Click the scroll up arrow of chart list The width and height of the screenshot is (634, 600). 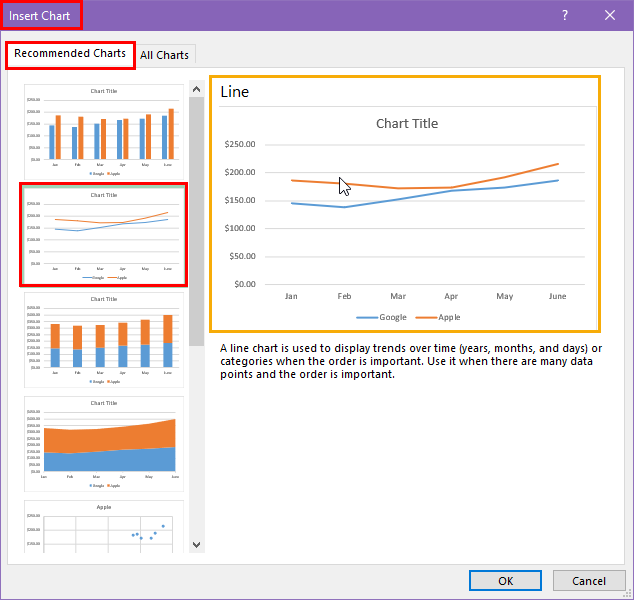tap(197, 89)
